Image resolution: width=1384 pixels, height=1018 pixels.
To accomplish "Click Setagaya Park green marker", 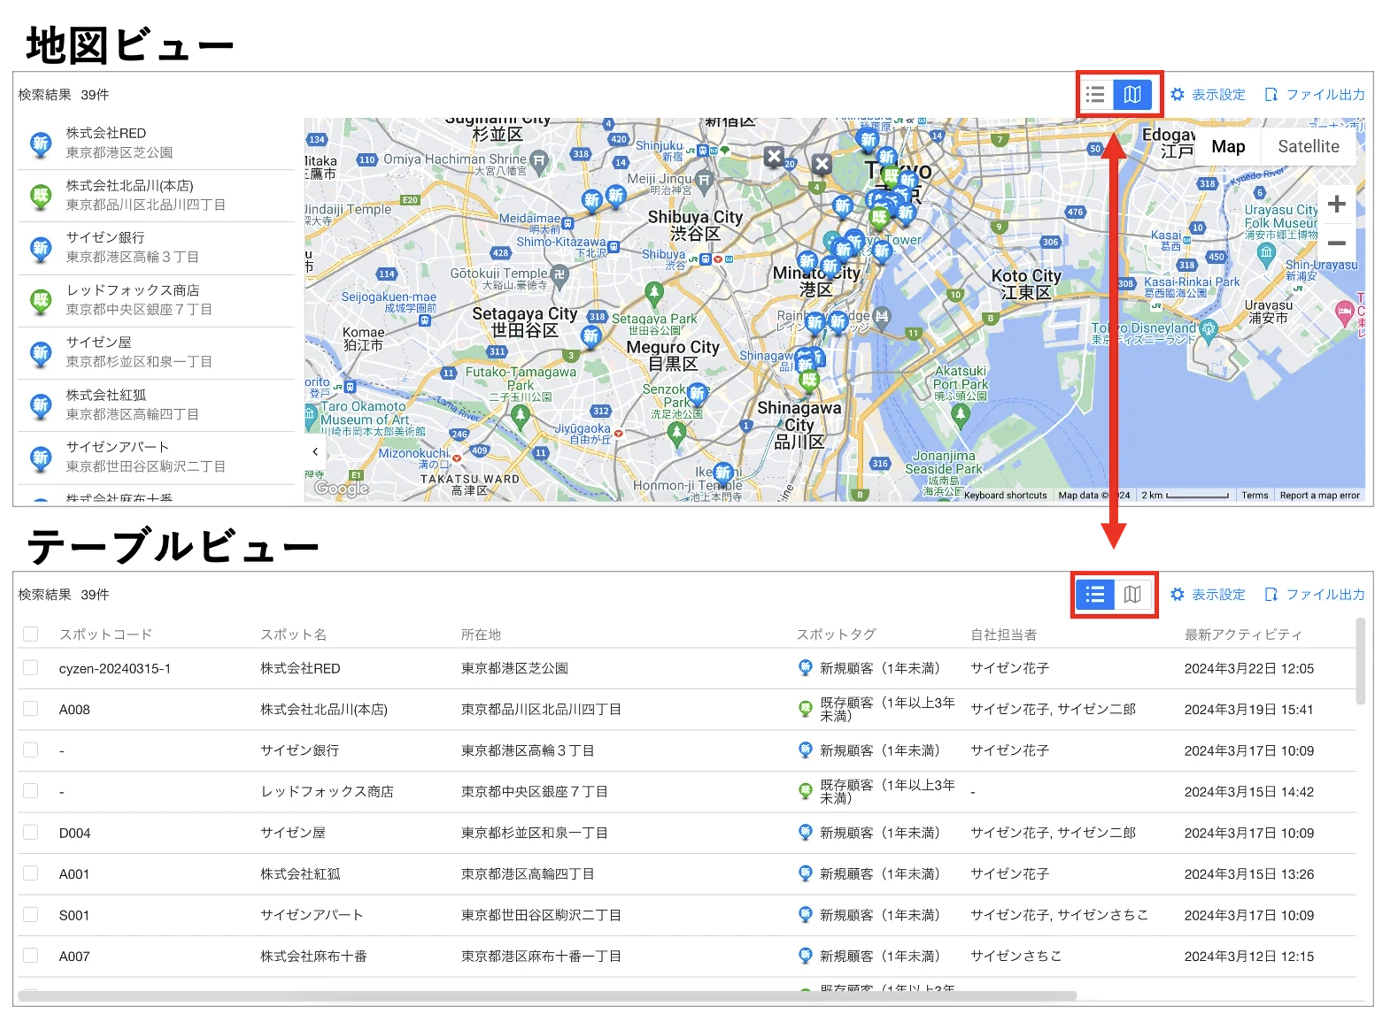I will (654, 294).
